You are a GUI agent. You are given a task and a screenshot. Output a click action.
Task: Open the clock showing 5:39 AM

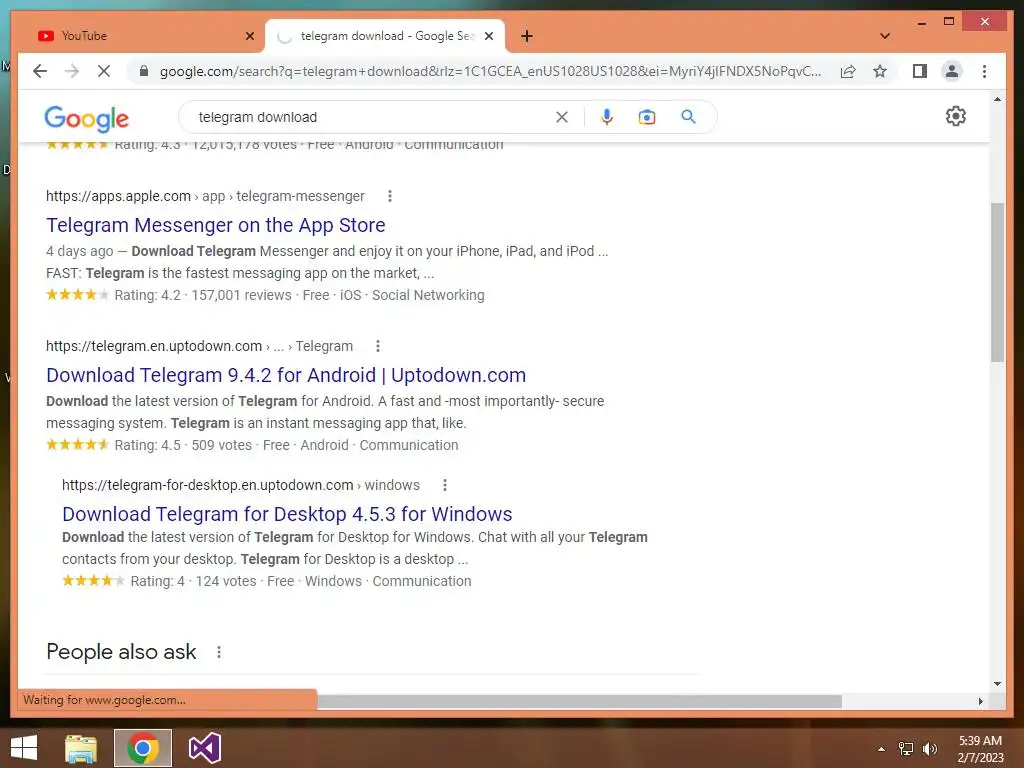pos(980,749)
